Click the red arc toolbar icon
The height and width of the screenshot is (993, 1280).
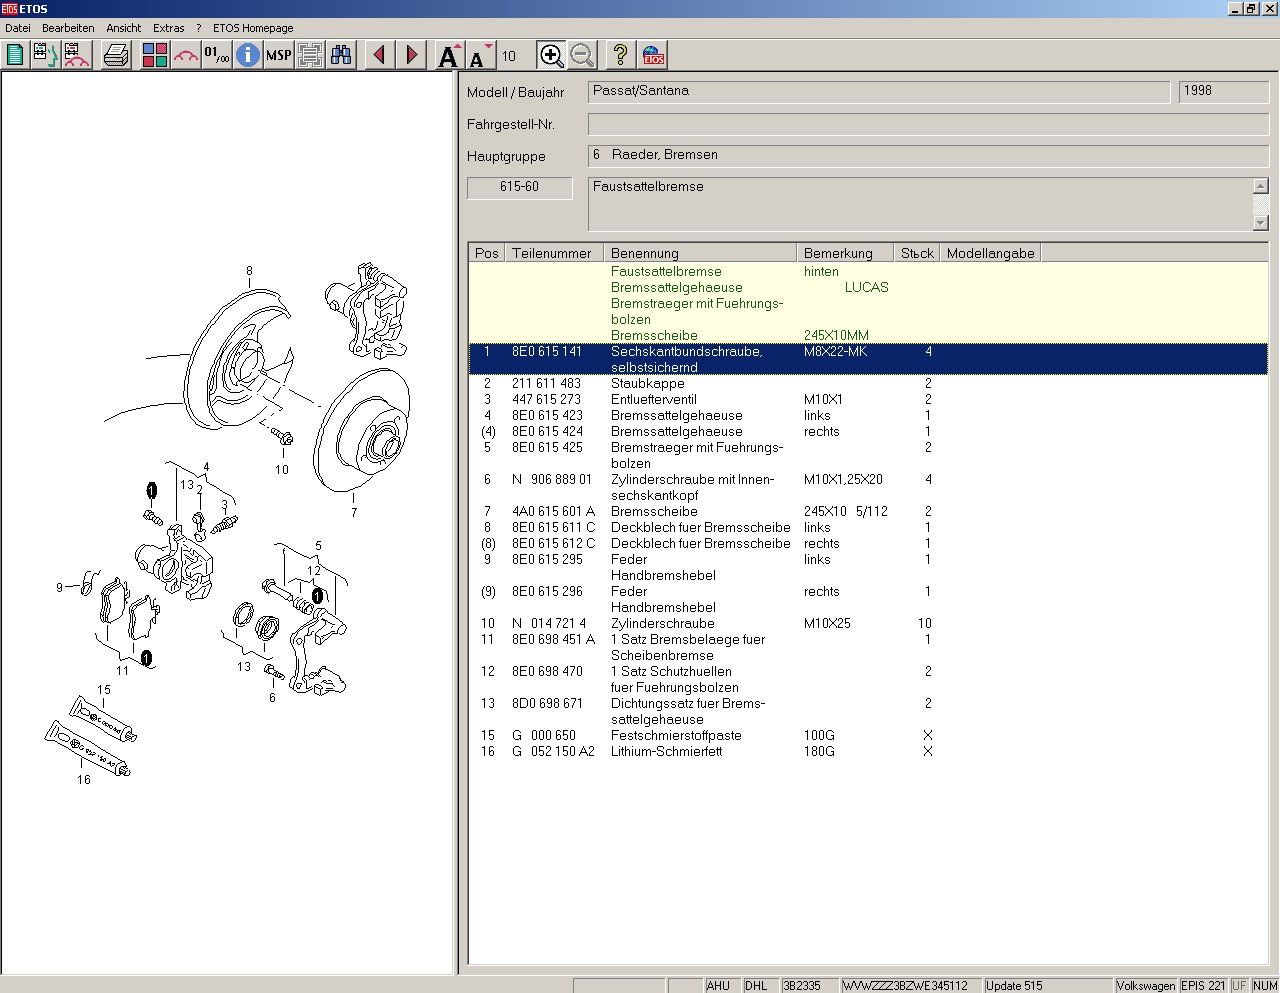(186, 55)
